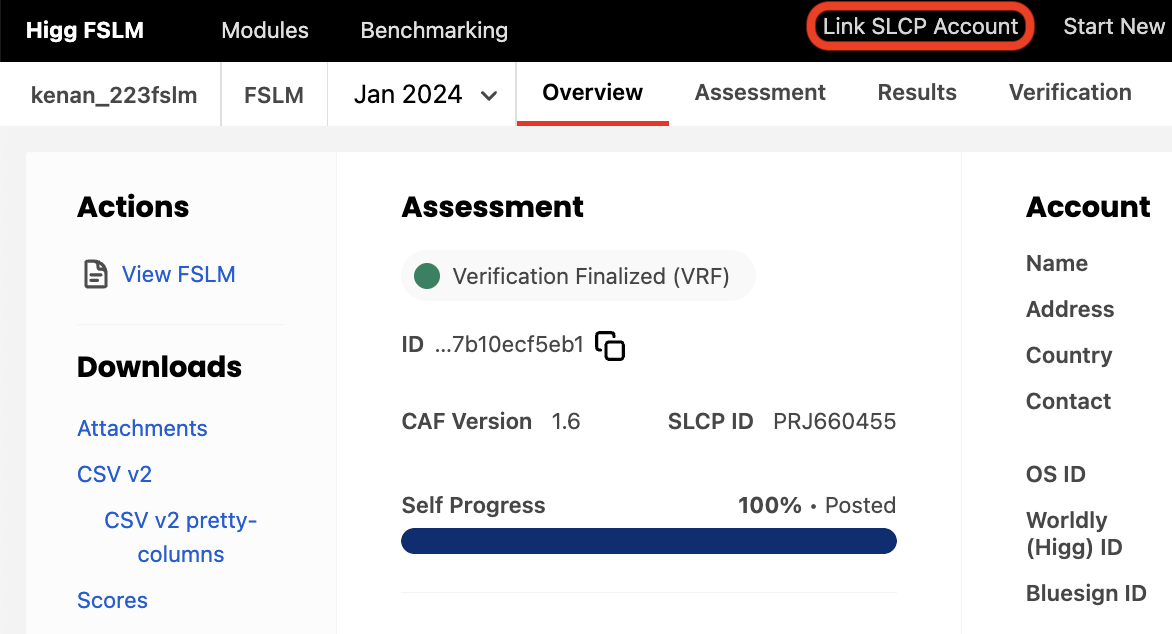Click the Self Progress bar
Image resolution: width=1172 pixels, height=634 pixels.
(649, 541)
